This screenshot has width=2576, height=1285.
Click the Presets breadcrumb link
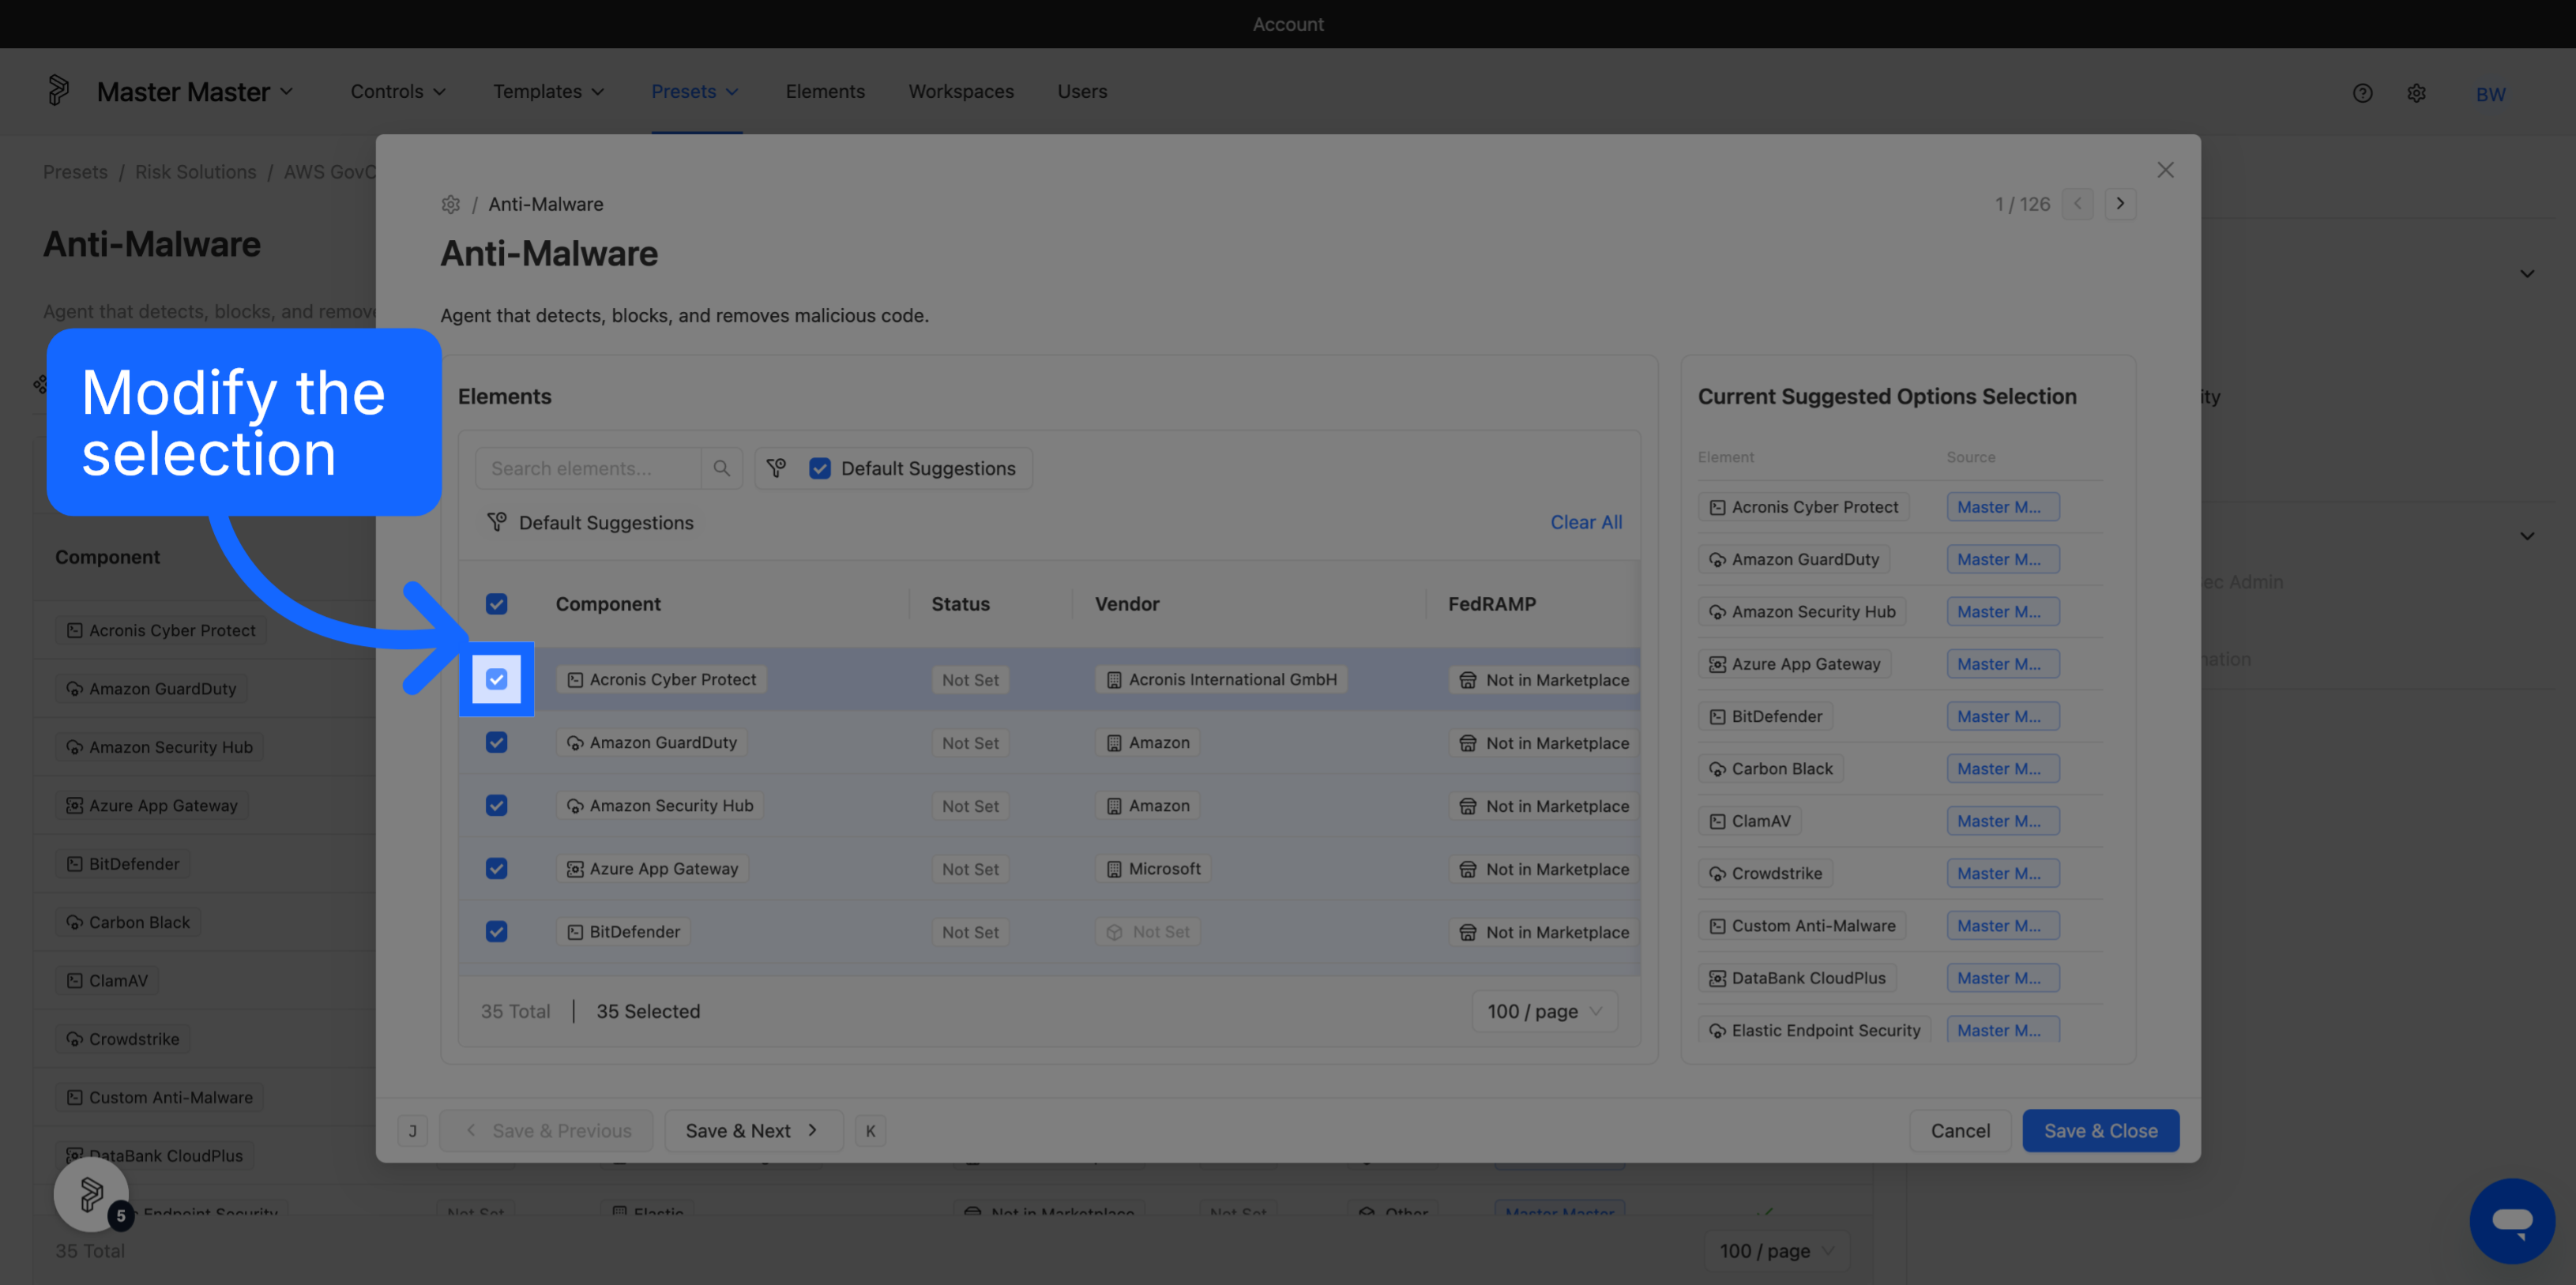75,172
